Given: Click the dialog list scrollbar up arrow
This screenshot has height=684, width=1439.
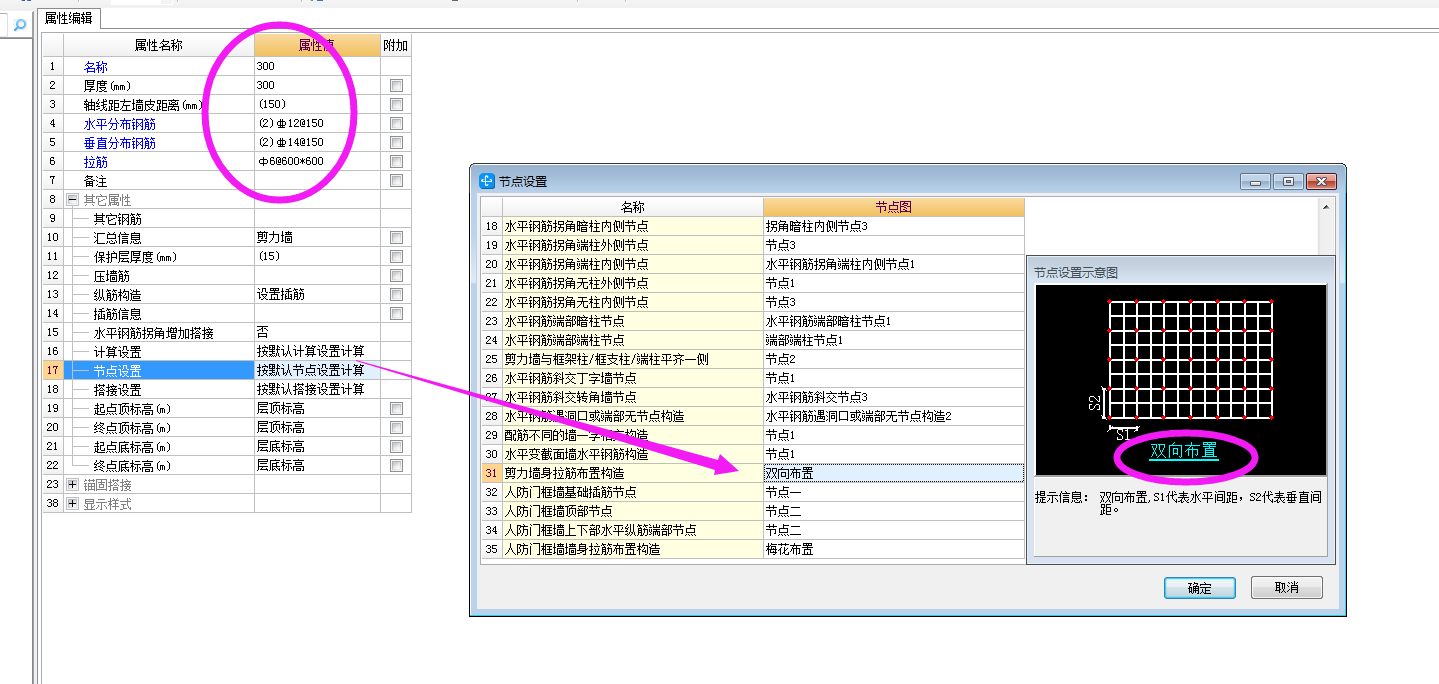Looking at the screenshot, I should tap(1328, 207).
